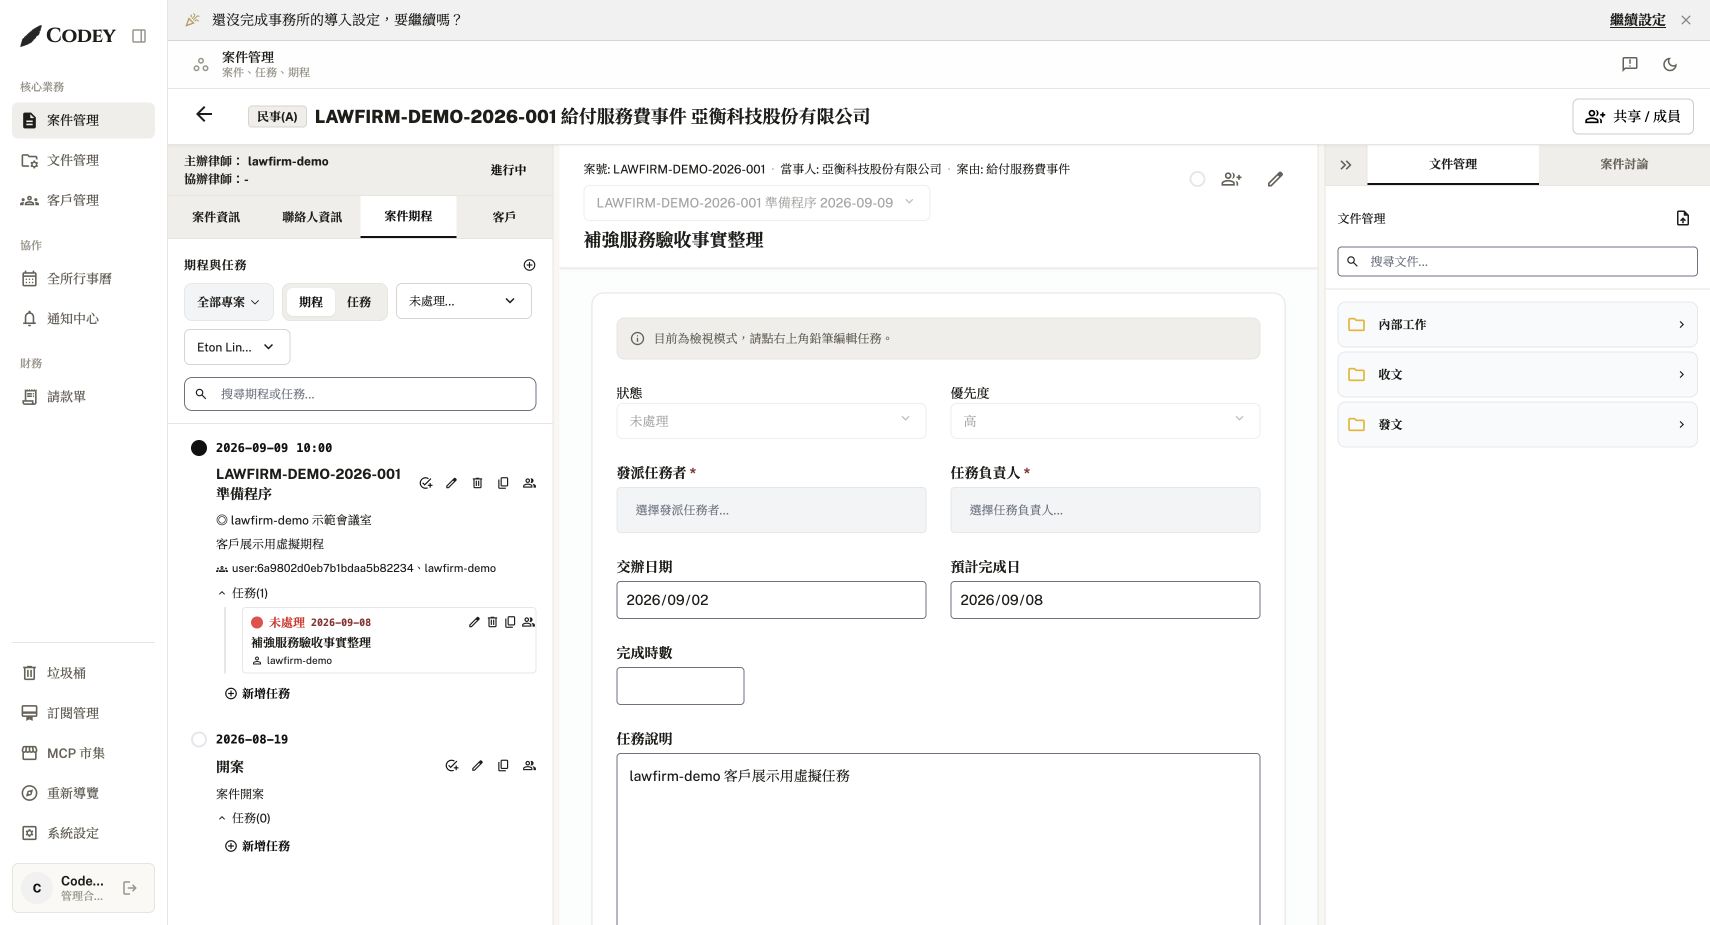Collapse 任務(0) under 開案
Image resolution: width=1710 pixels, height=925 pixels.
[243, 818]
